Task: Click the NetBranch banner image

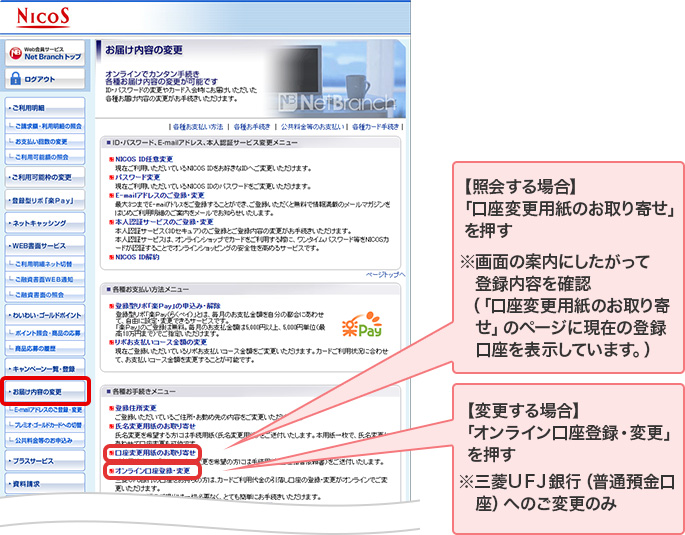Action: coord(334,79)
